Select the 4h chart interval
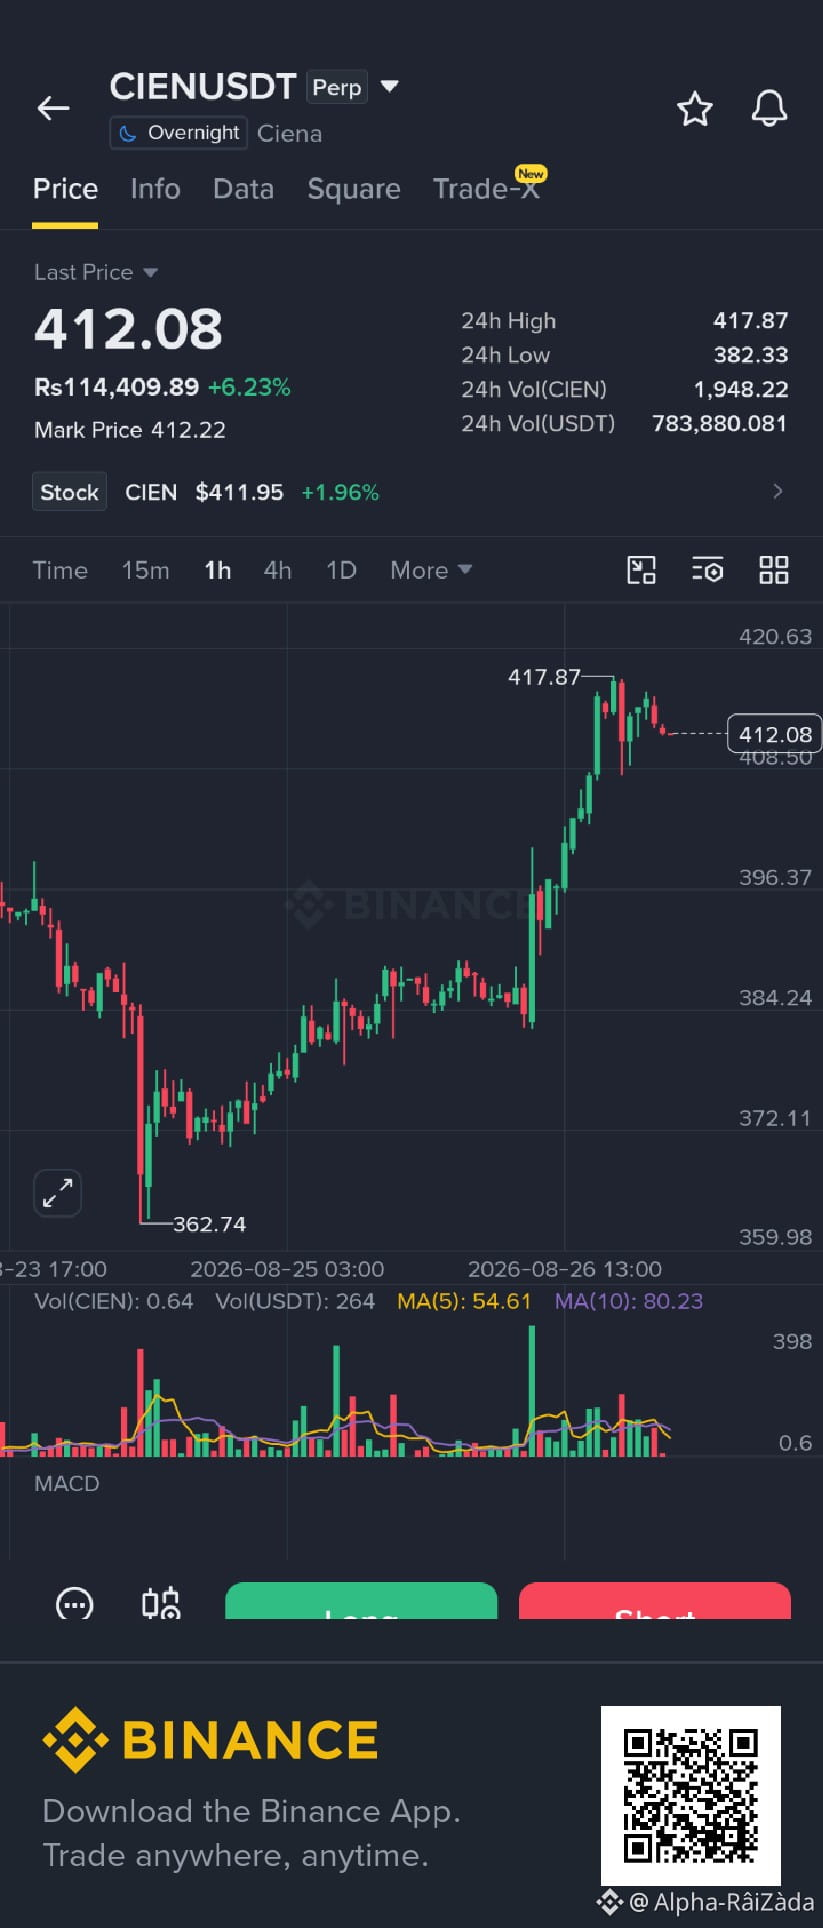This screenshot has height=1928, width=823. coord(277,570)
